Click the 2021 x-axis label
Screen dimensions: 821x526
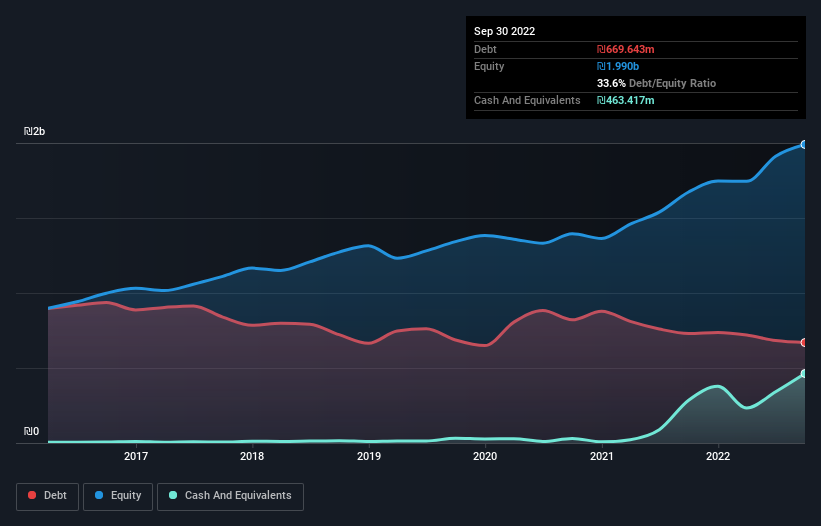pyautogui.click(x=602, y=456)
